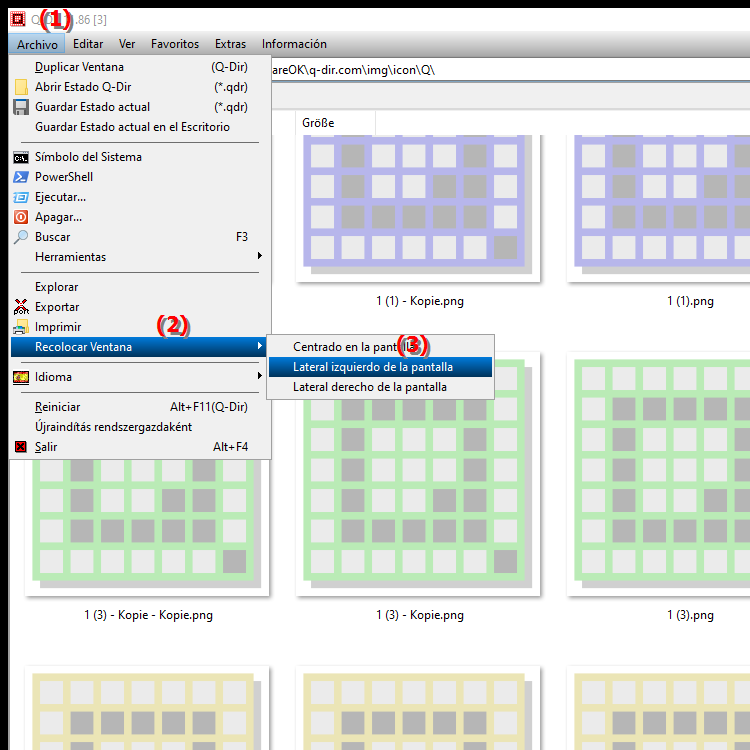750x750 pixels.
Task: Open the Ver menu
Action: coord(127,44)
